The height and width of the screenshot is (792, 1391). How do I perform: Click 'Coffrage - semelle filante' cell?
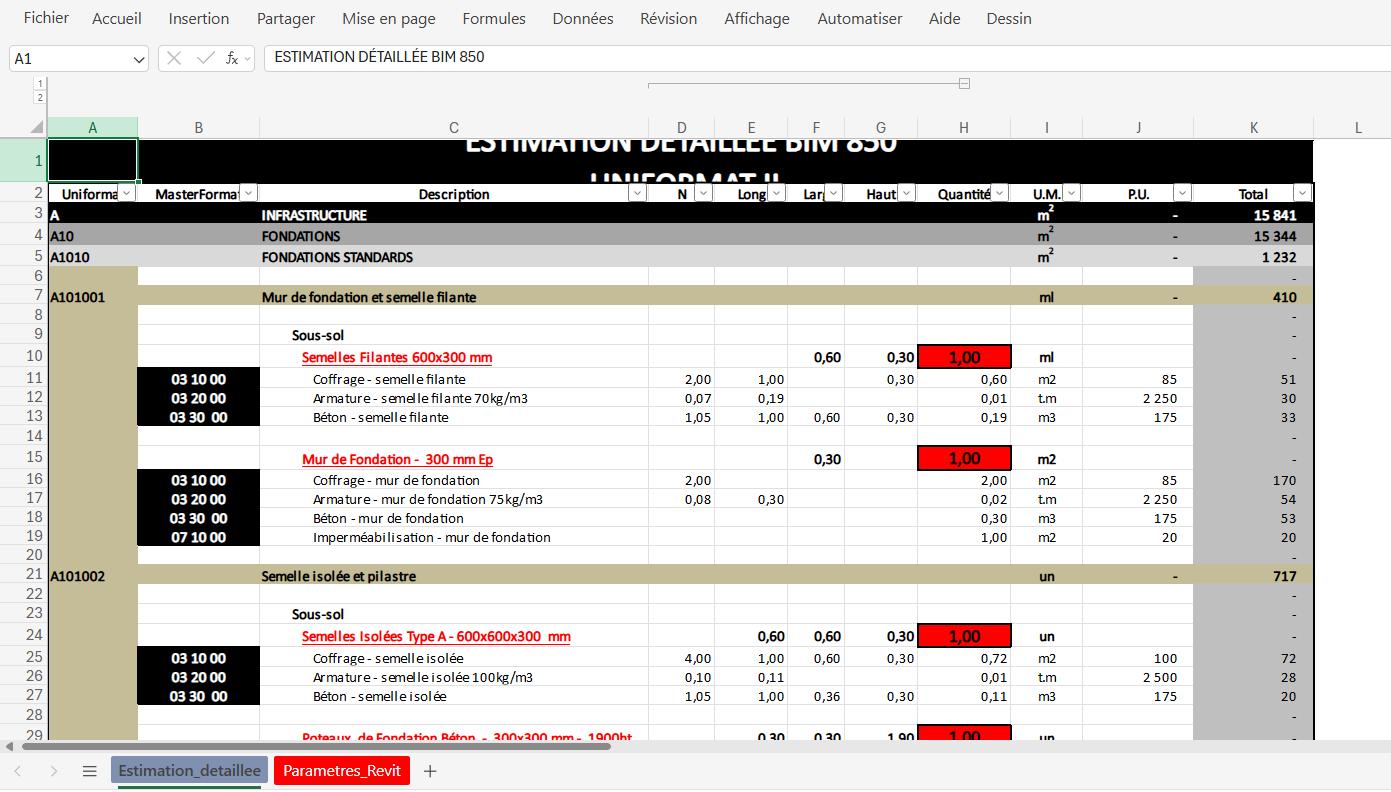(x=454, y=379)
